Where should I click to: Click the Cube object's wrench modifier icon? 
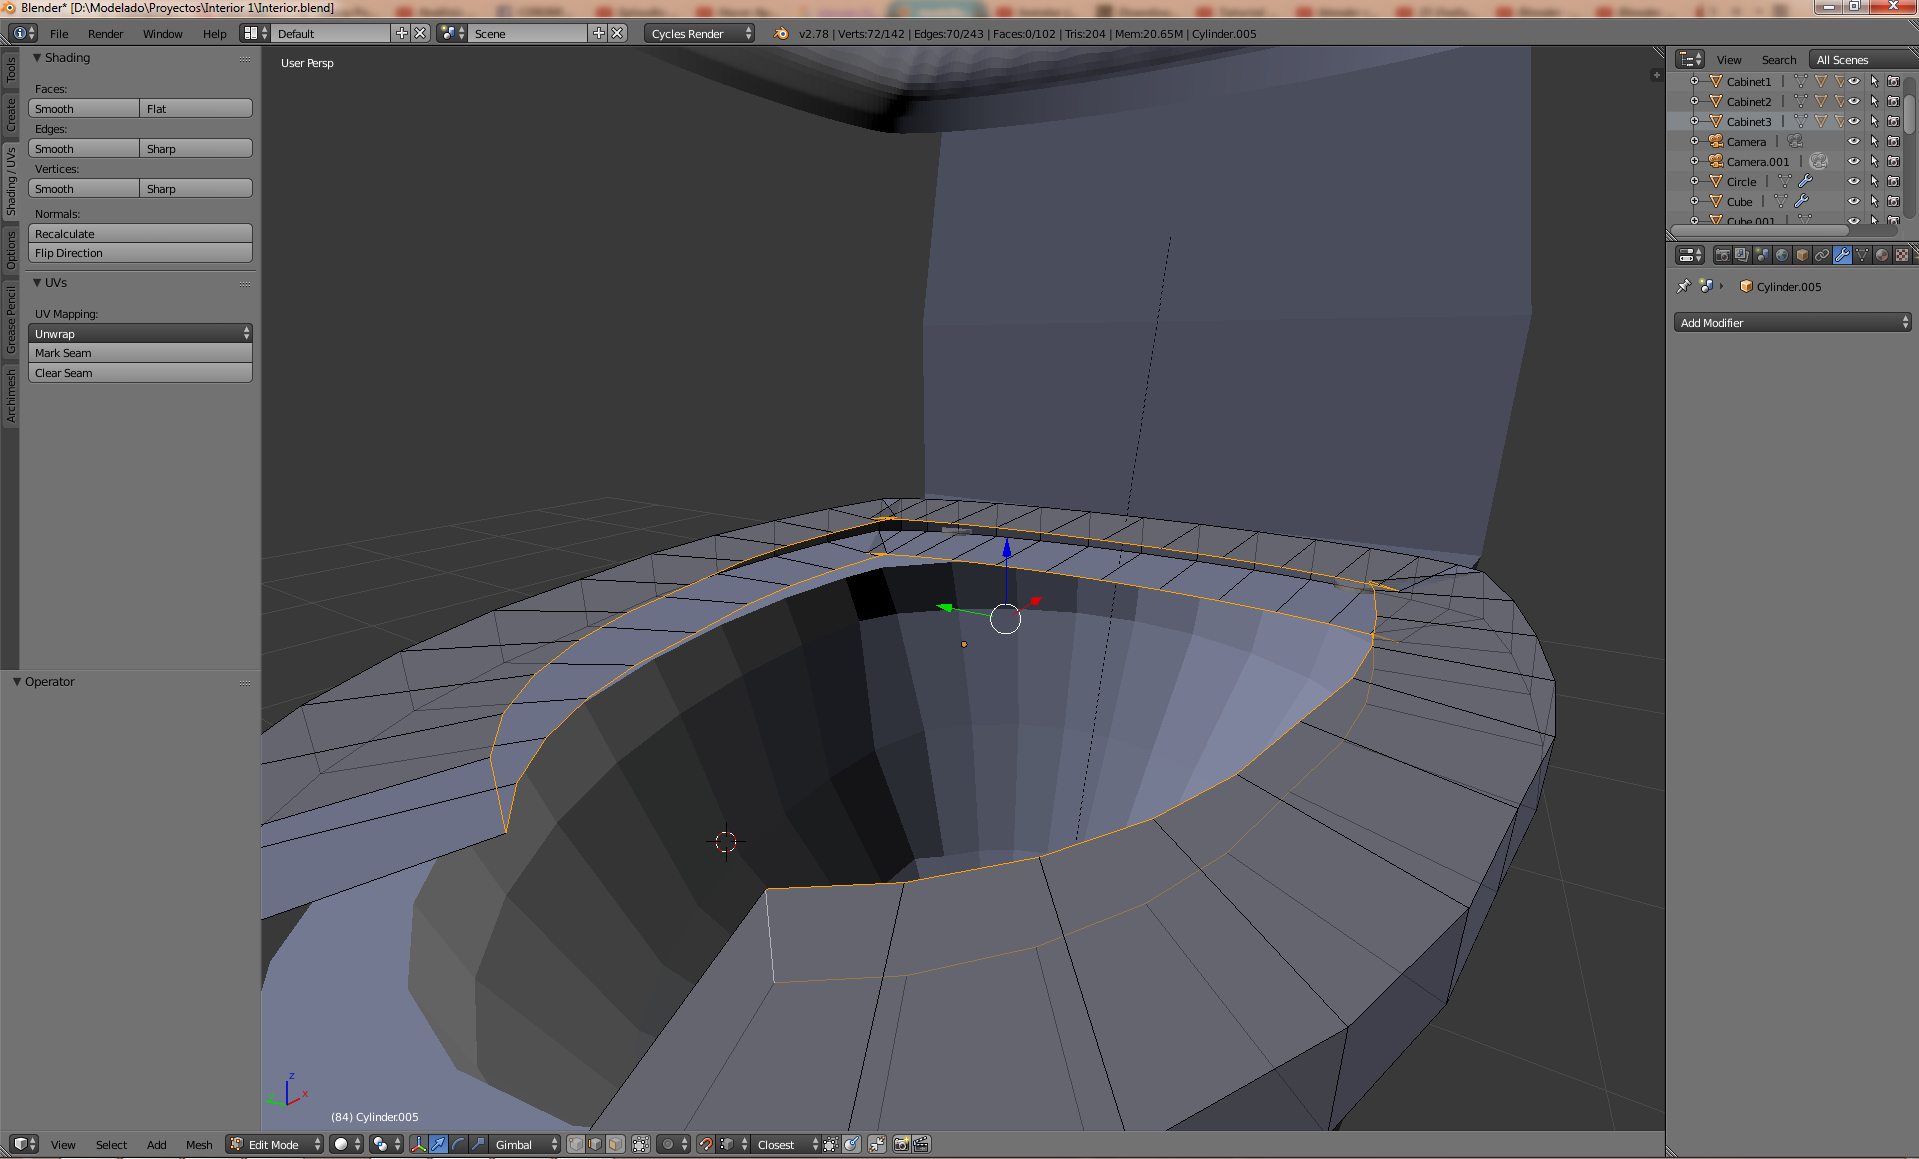click(x=1801, y=201)
